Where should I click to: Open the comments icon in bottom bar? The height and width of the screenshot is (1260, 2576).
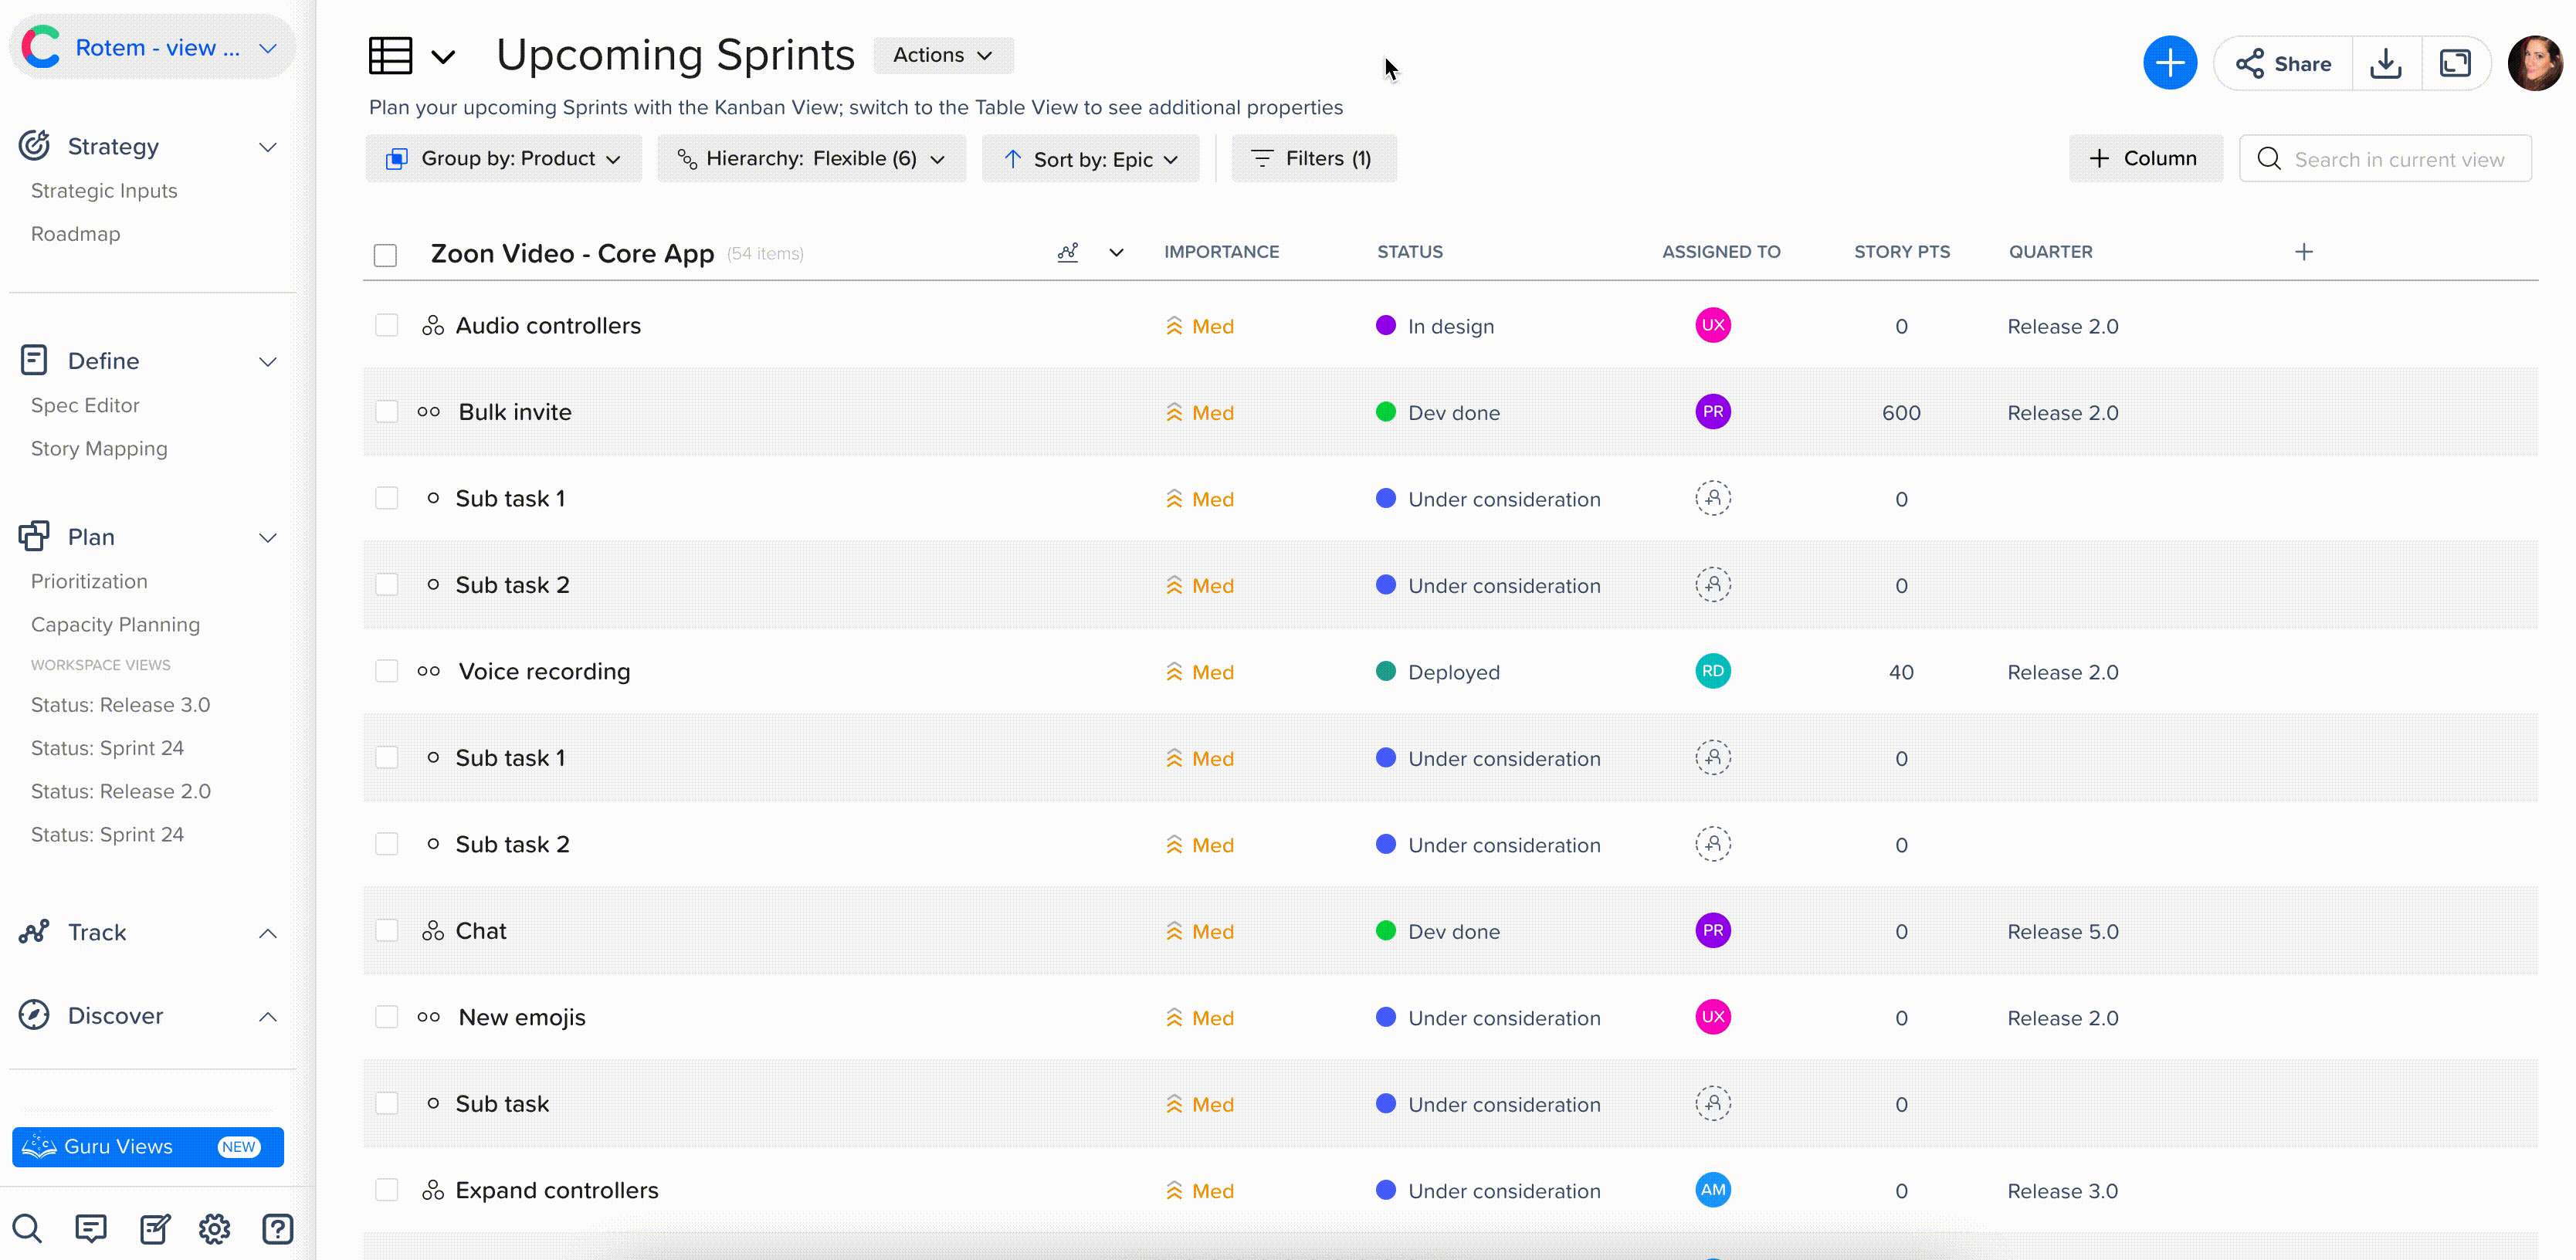pos(91,1227)
